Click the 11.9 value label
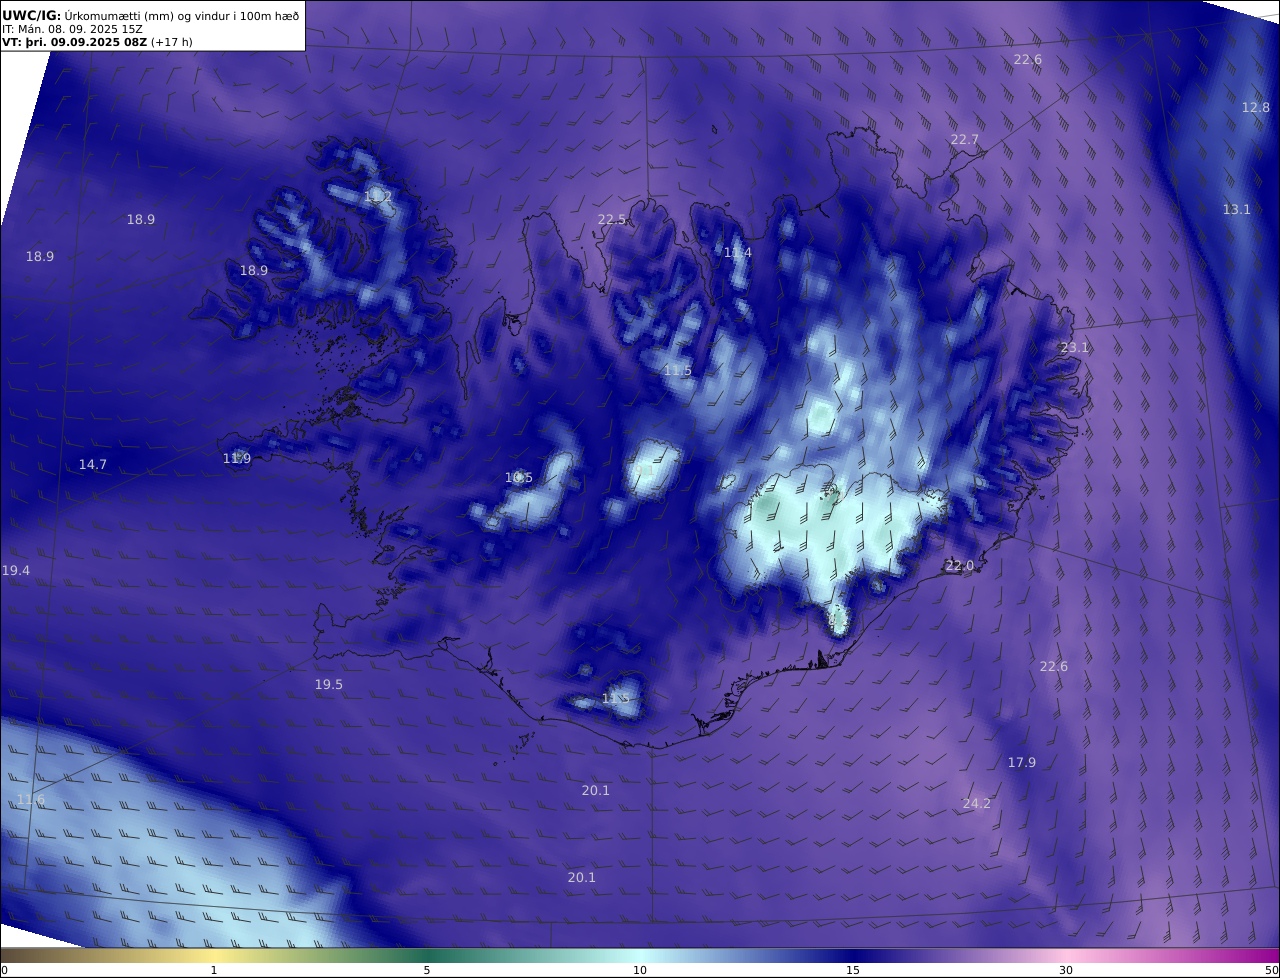 [x=237, y=459]
